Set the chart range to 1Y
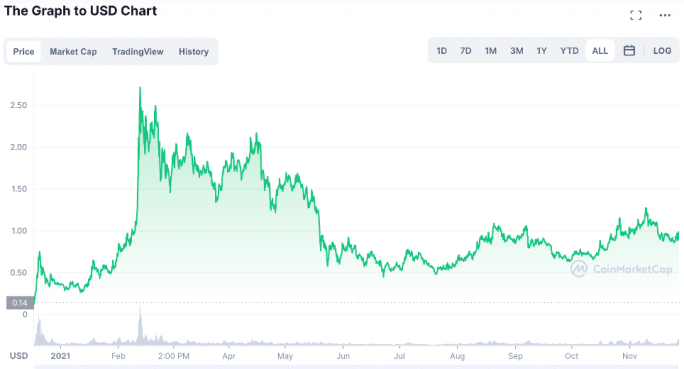The width and height of the screenshot is (684, 369). 542,51
